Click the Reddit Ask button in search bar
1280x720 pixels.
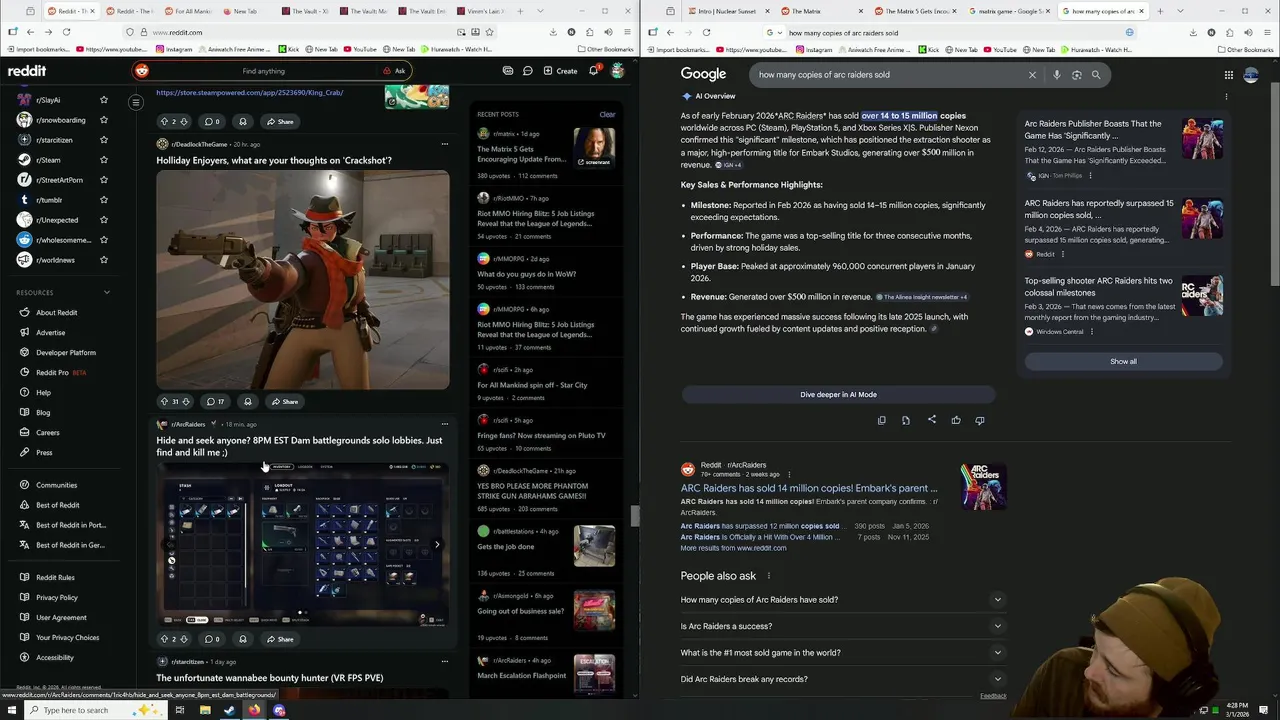[x=394, y=71]
